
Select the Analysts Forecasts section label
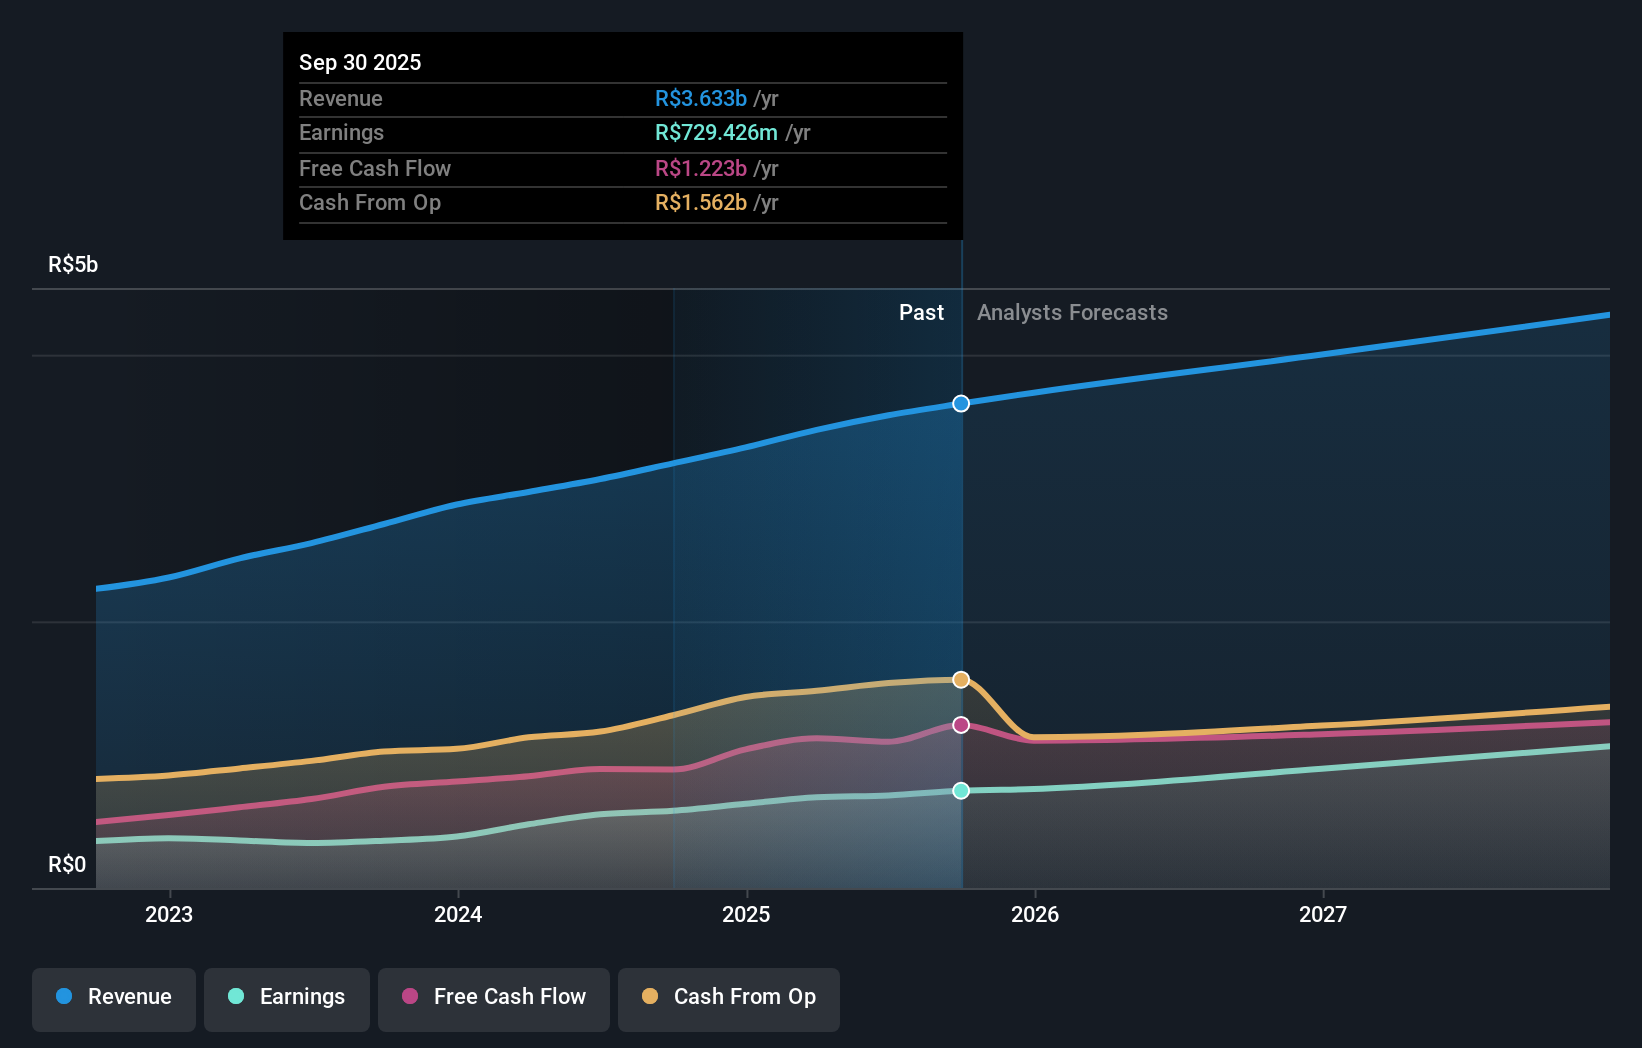(x=1072, y=312)
